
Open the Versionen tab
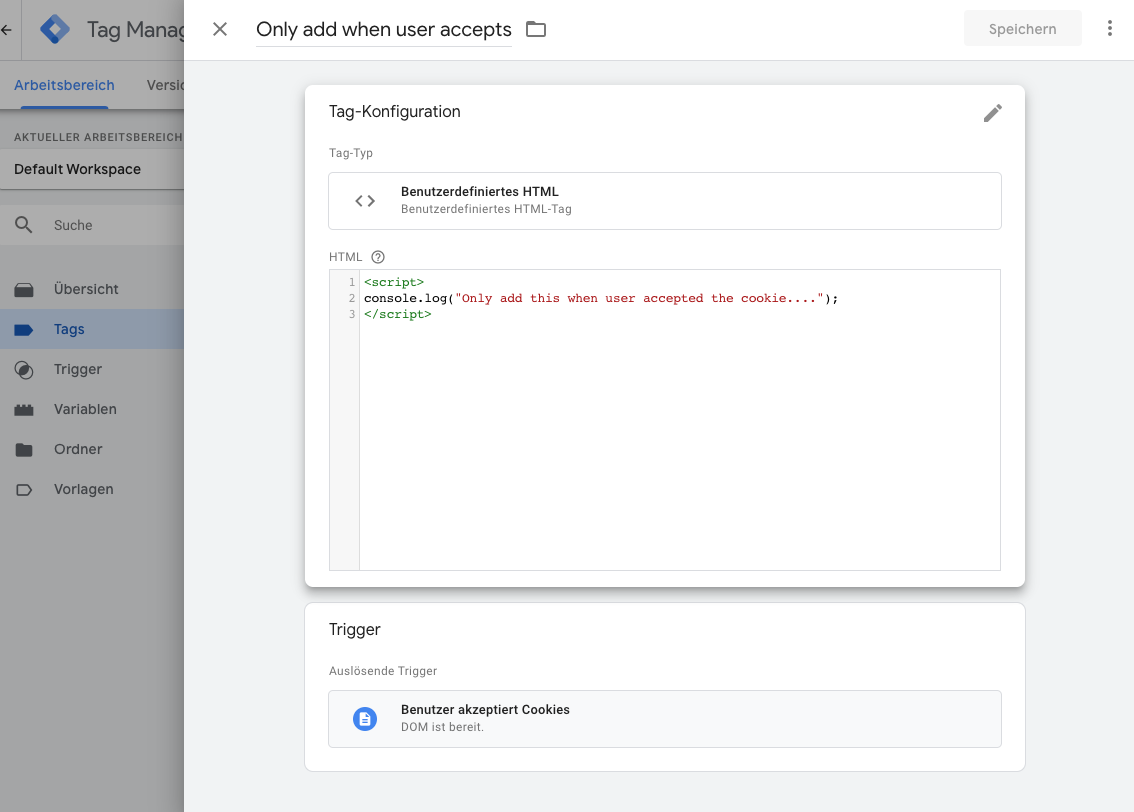click(168, 85)
